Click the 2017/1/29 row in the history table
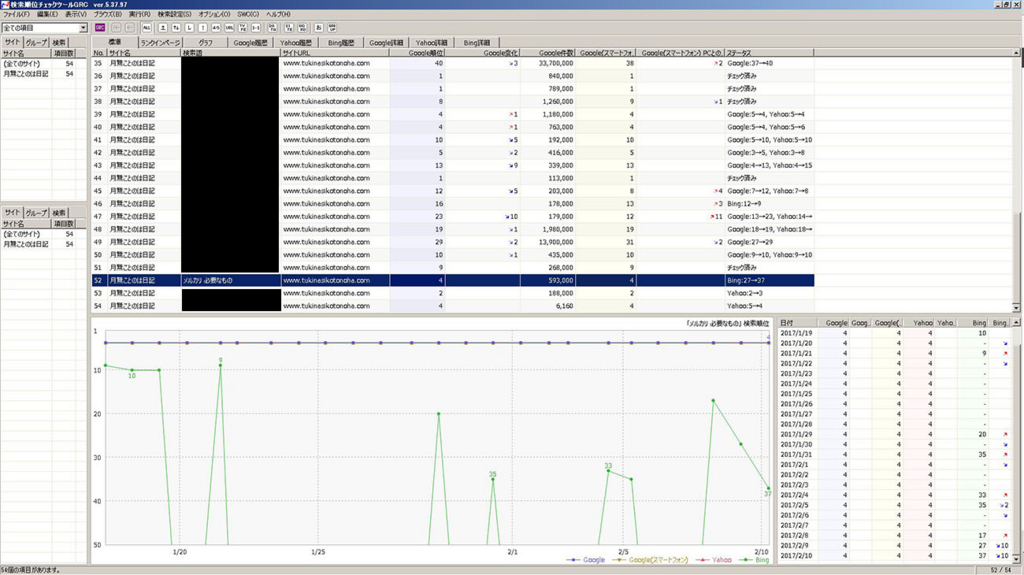This screenshot has height=575, width=1024. (x=895, y=435)
